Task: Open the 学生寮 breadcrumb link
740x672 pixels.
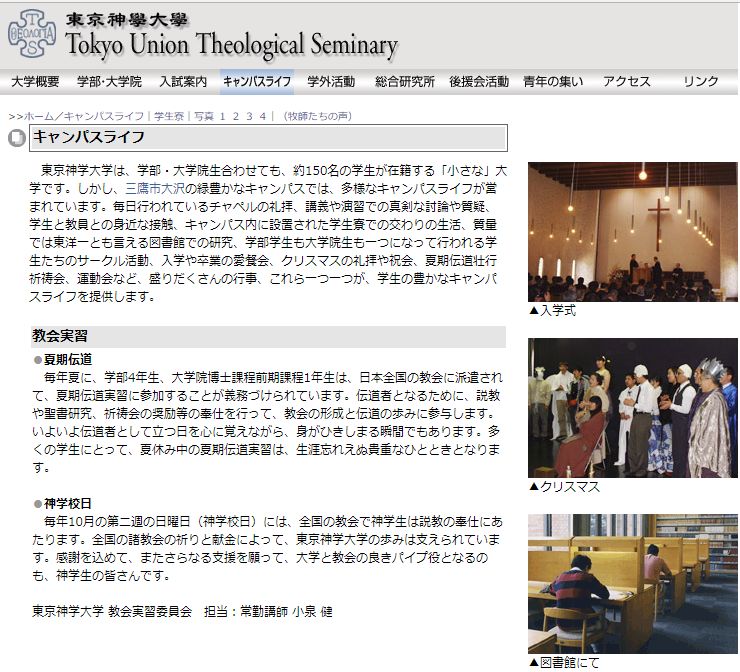Action: 168,116
